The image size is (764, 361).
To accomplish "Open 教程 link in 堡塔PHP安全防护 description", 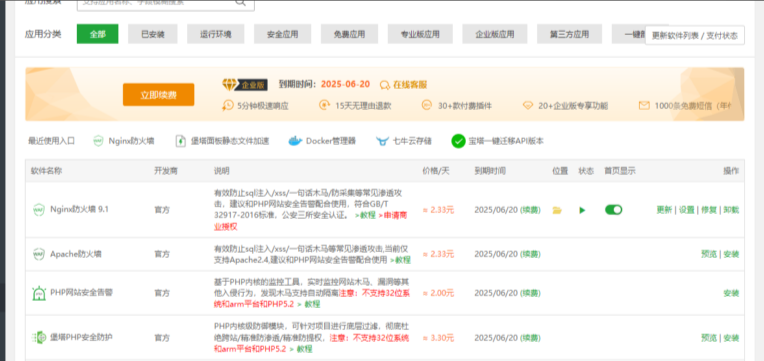I will pyautogui.click(x=302, y=349).
